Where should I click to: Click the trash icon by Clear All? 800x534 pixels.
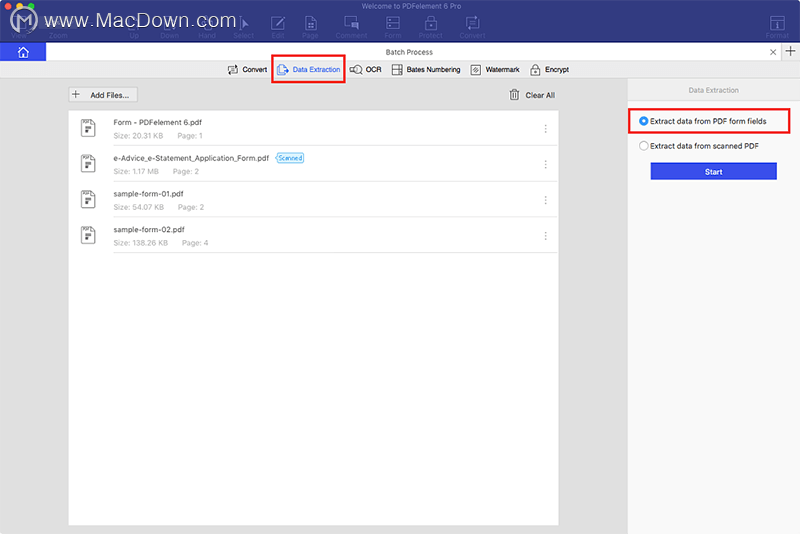tap(514, 95)
